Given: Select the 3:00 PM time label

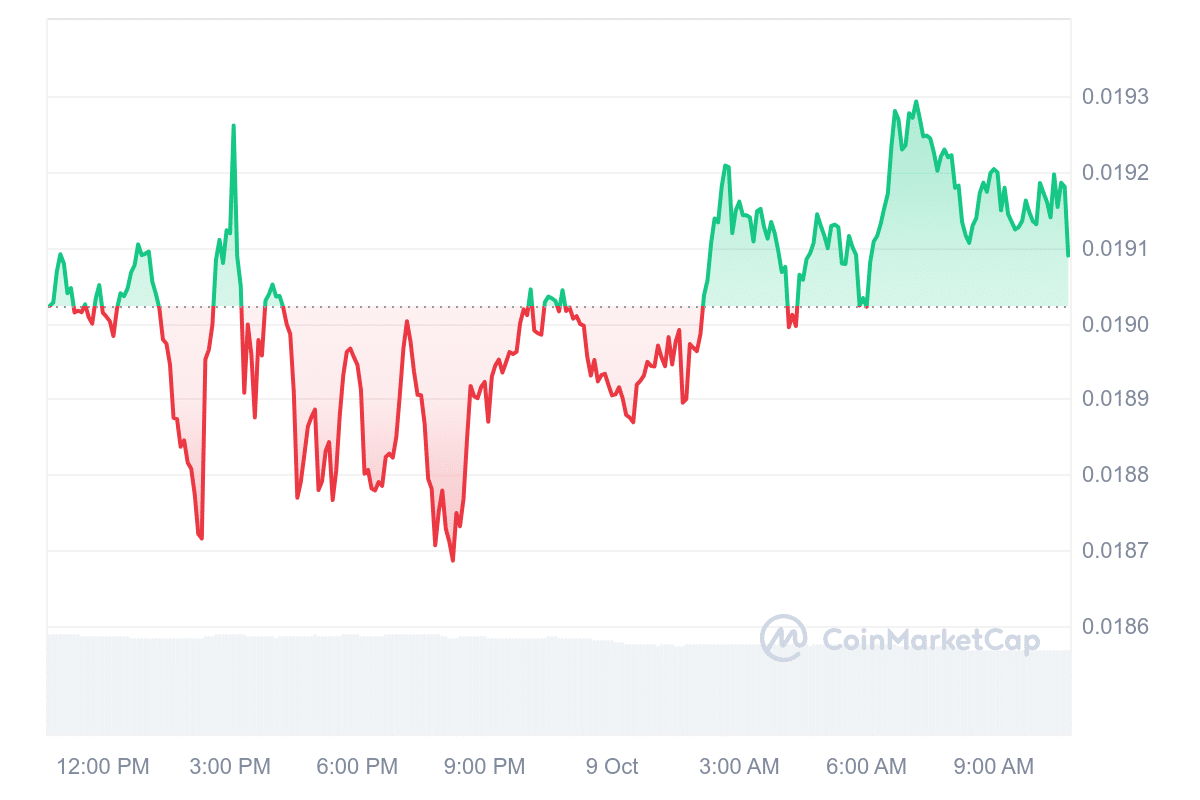Looking at the screenshot, I should point(230,767).
